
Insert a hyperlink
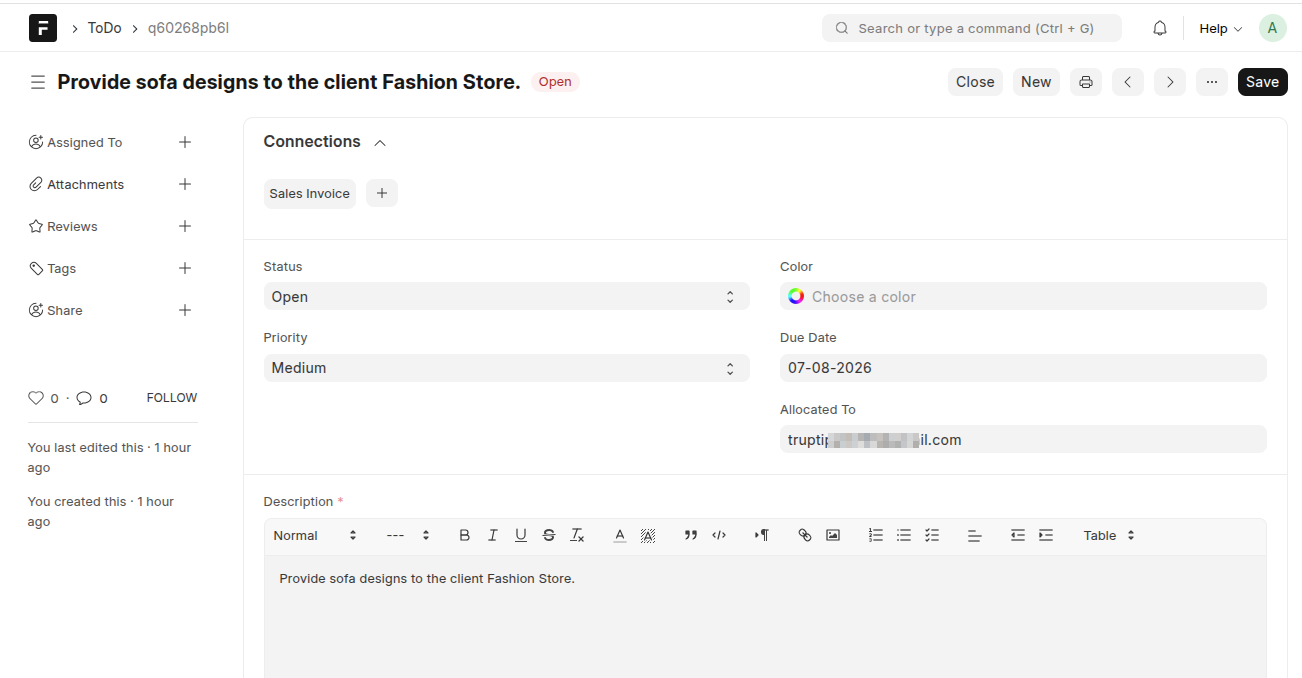805,536
